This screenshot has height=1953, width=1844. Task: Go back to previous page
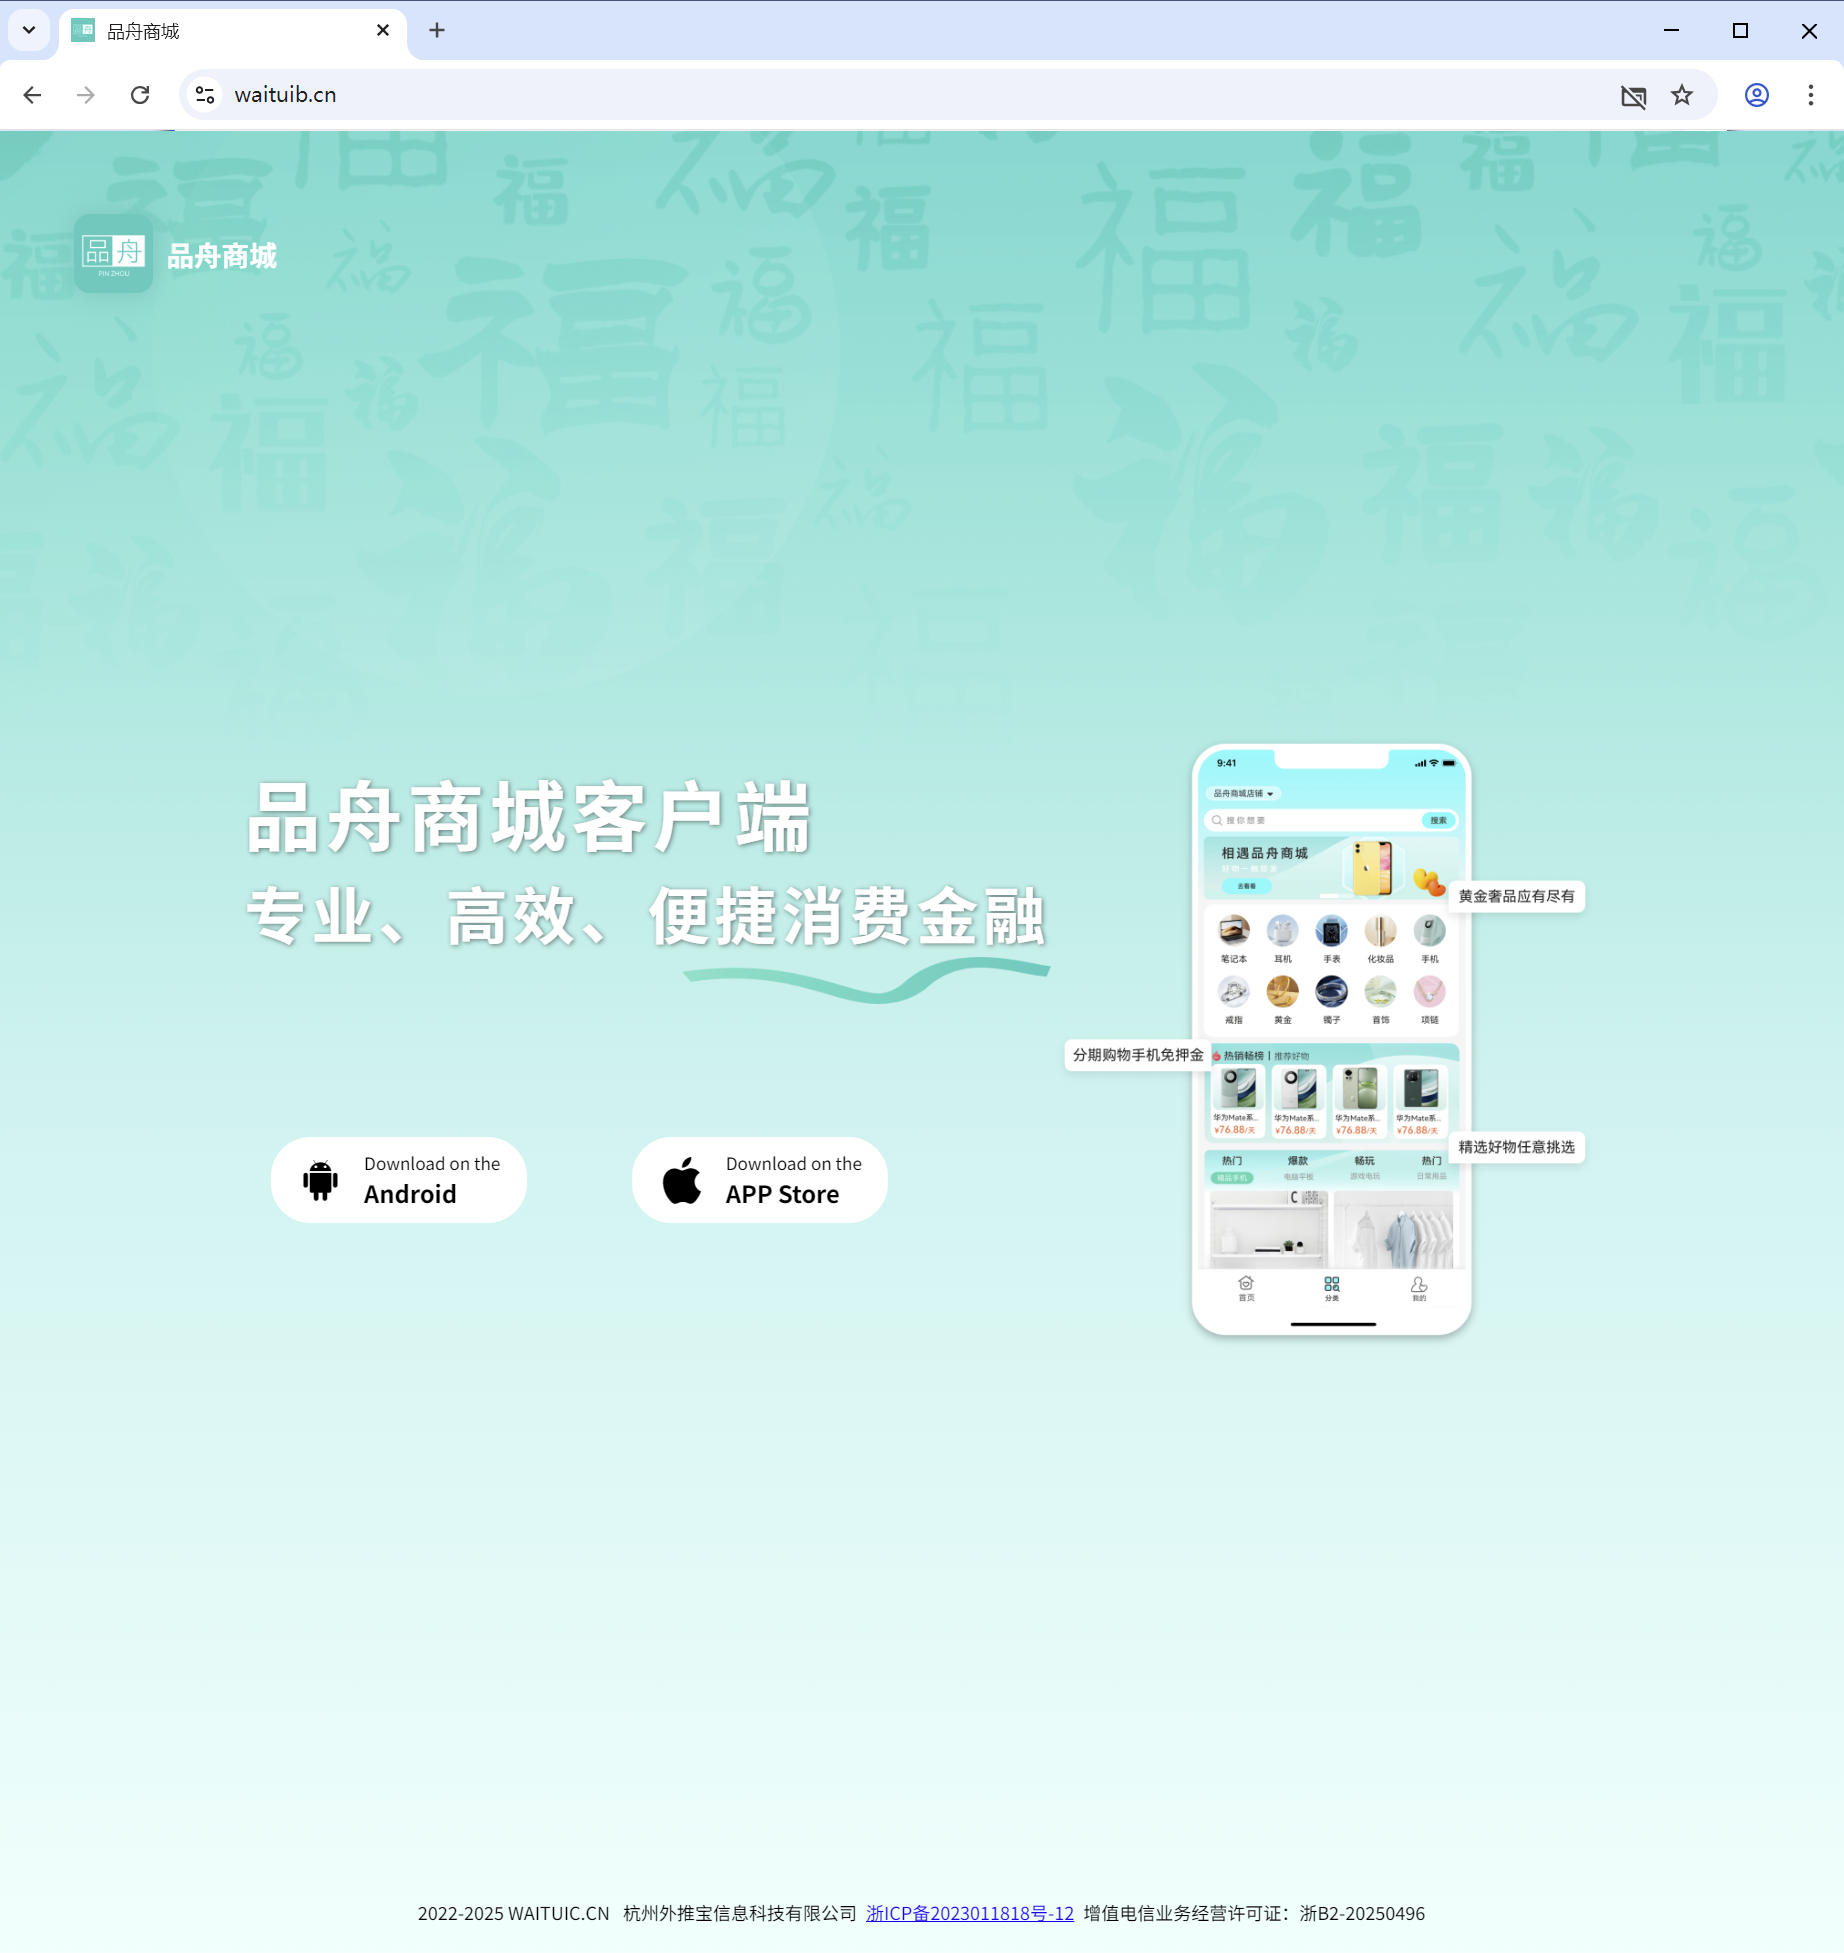pos(32,95)
